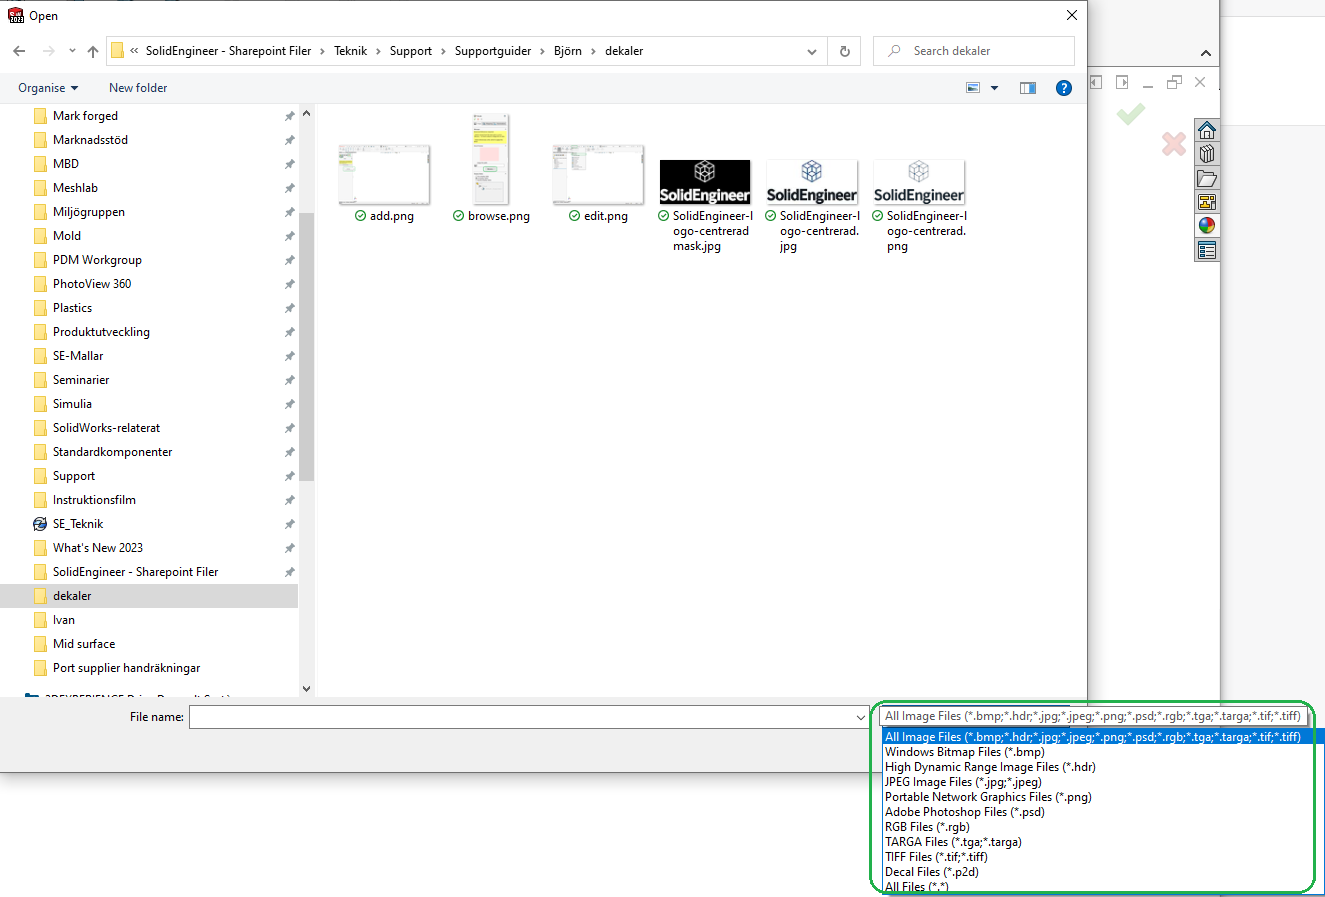Viewport: 1325px width, 897px height.
Task: Open SolidWorks Resources home tab
Action: tap(1207, 130)
